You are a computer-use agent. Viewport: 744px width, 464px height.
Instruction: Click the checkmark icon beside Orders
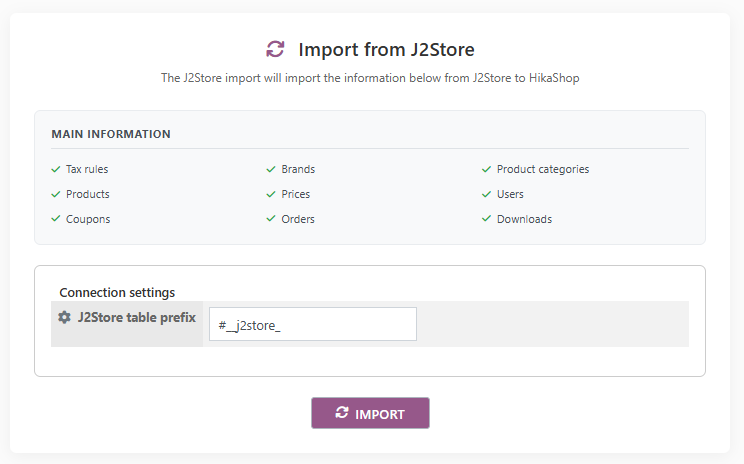[x=271, y=219]
